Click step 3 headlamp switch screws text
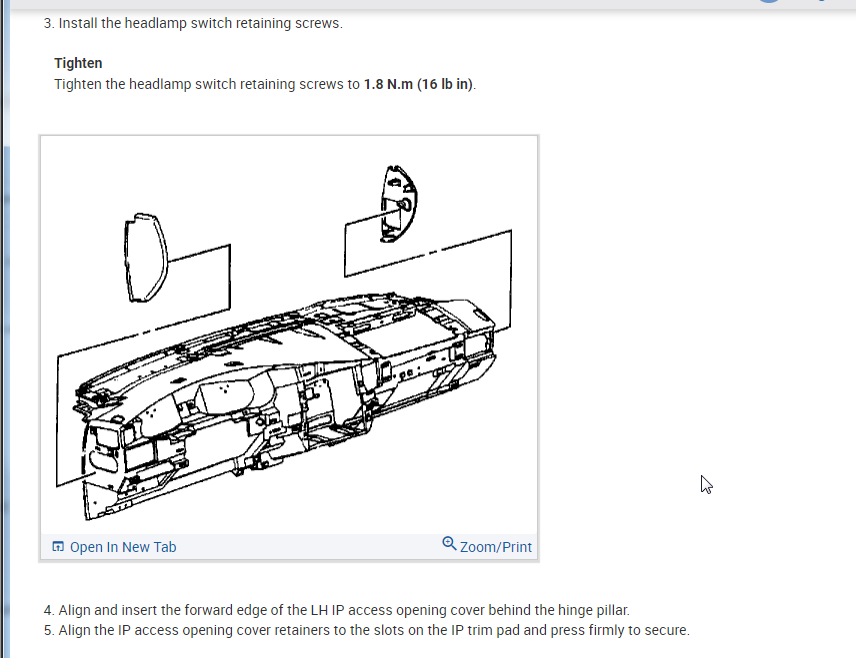The height and width of the screenshot is (658, 856). click(x=193, y=23)
